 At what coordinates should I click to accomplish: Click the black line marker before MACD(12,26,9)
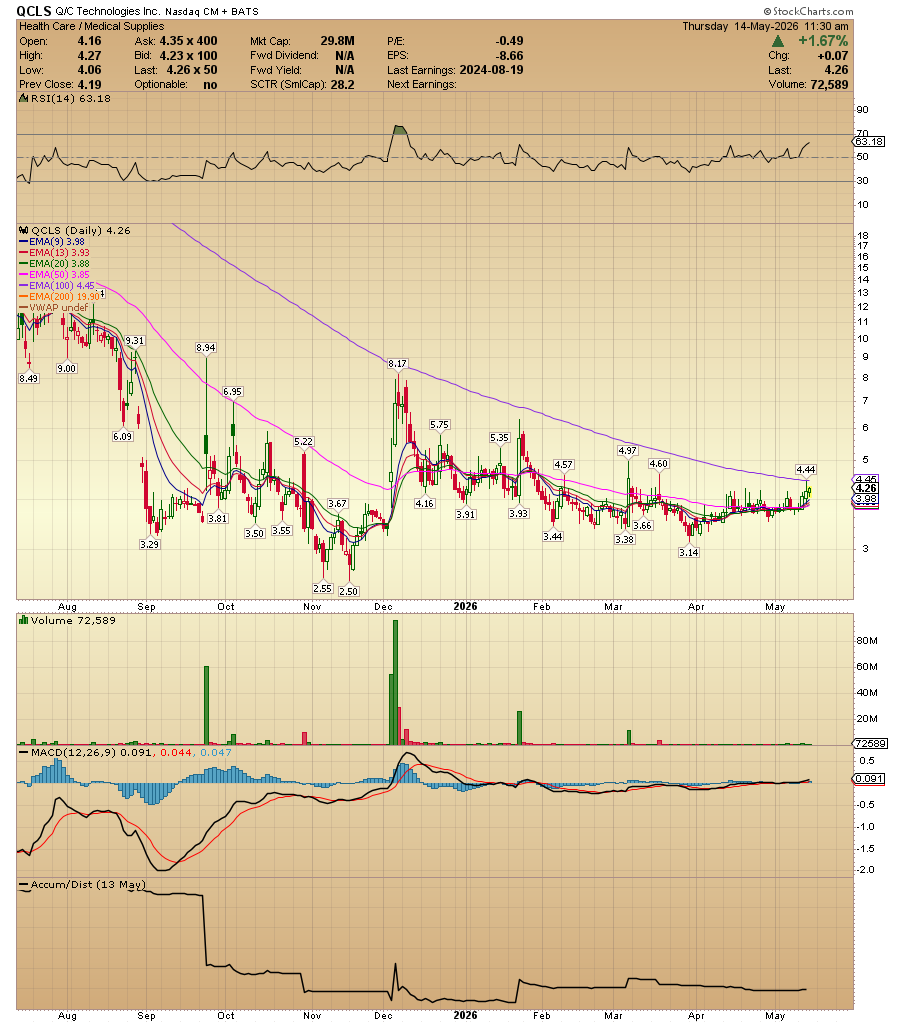[x=23, y=753]
